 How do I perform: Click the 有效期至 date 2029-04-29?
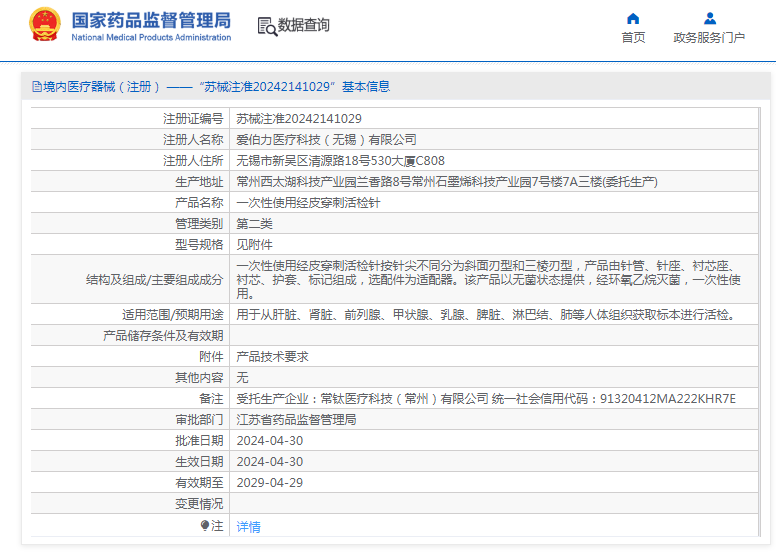pos(269,483)
